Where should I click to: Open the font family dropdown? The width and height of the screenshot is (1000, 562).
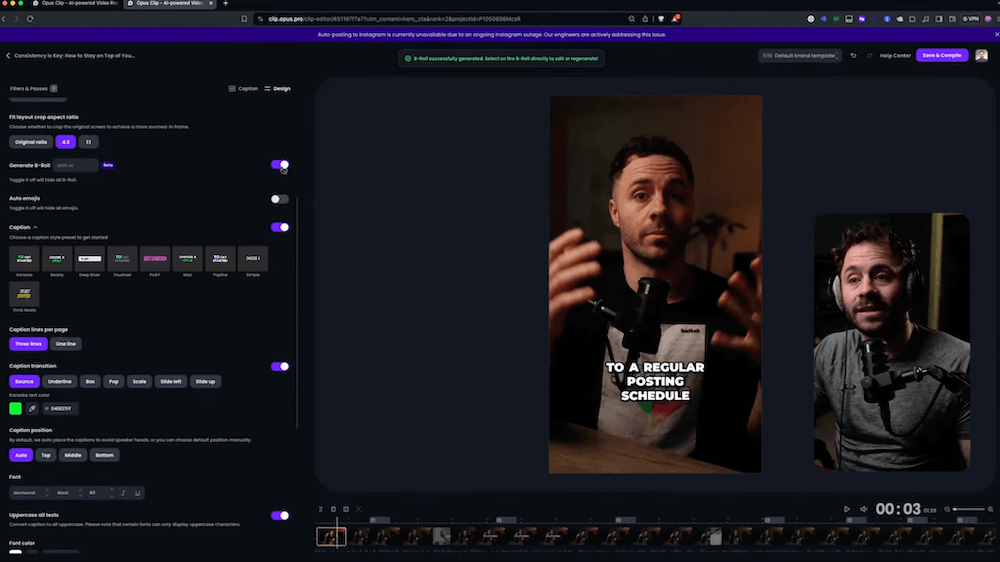click(31, 492)
